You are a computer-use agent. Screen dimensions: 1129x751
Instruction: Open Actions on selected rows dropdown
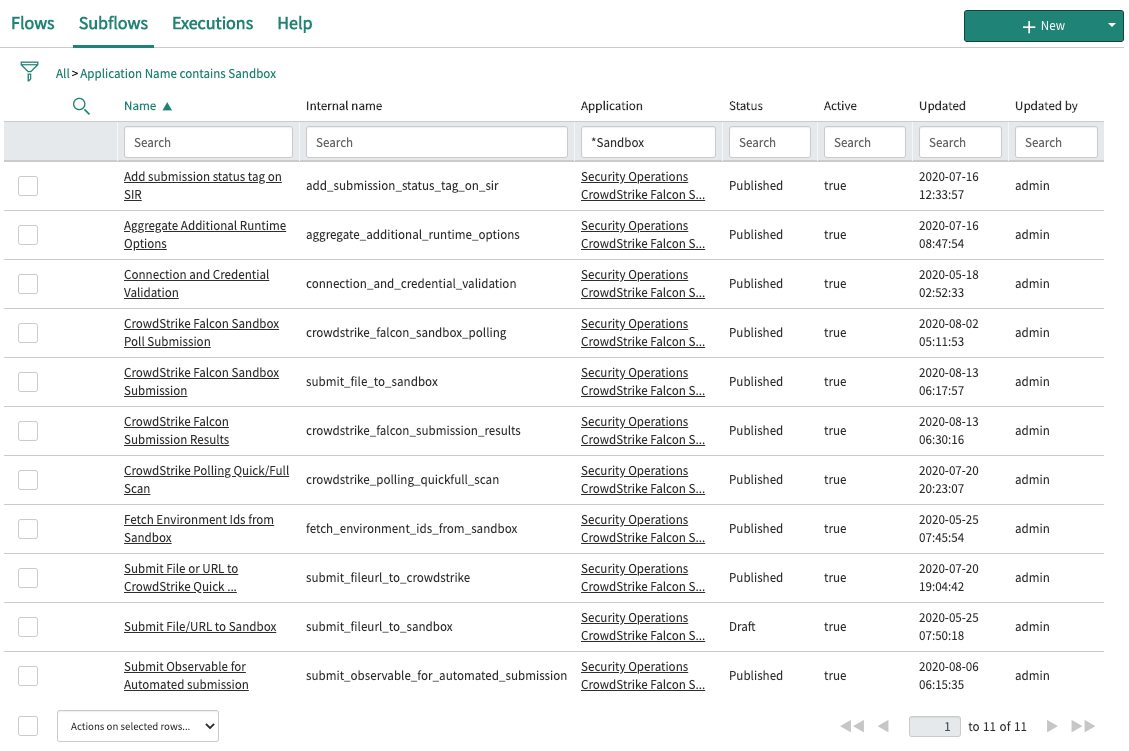[x=138, y=727]
